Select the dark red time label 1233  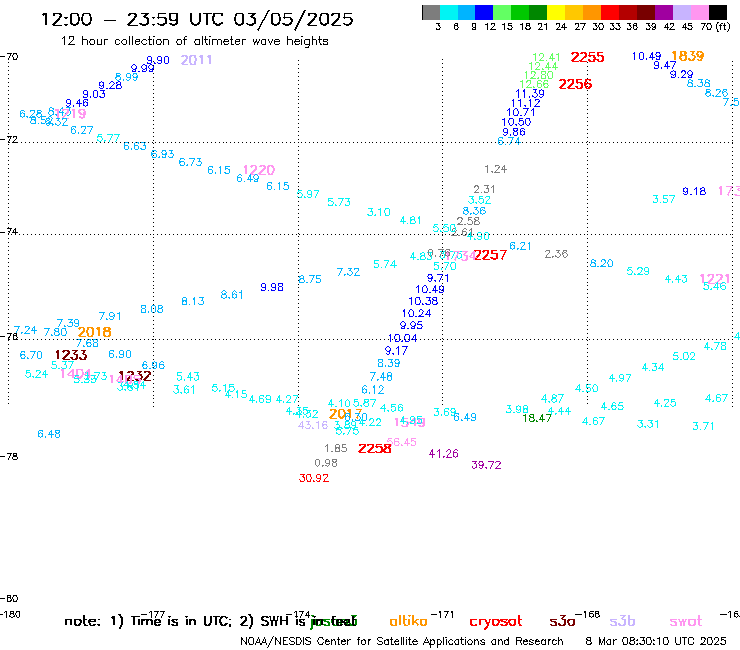point(71,355)
